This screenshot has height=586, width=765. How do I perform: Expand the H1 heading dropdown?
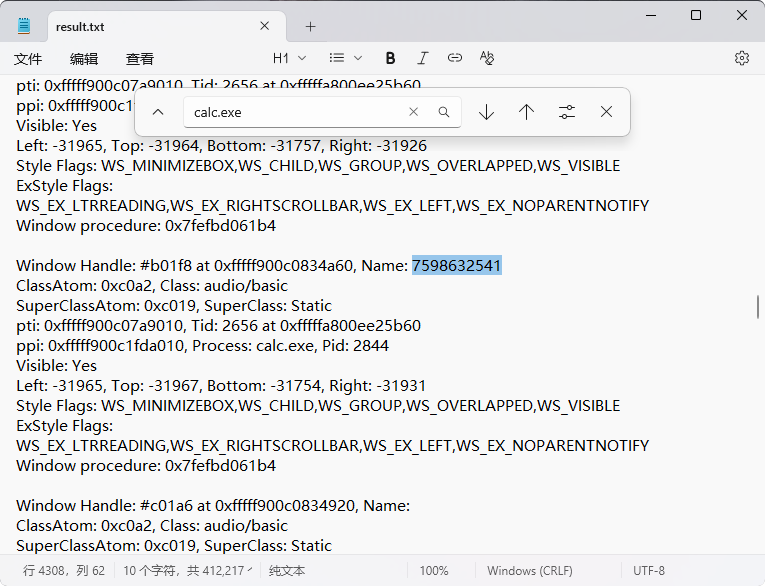click(289, 59)
